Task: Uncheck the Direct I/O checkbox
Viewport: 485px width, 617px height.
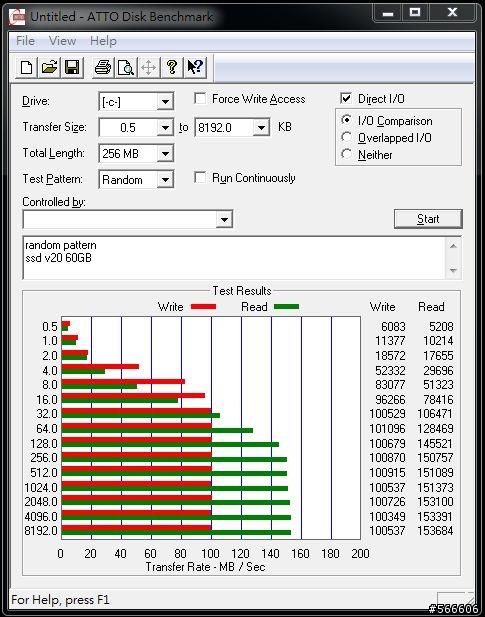Action: (x=346, y=98)
